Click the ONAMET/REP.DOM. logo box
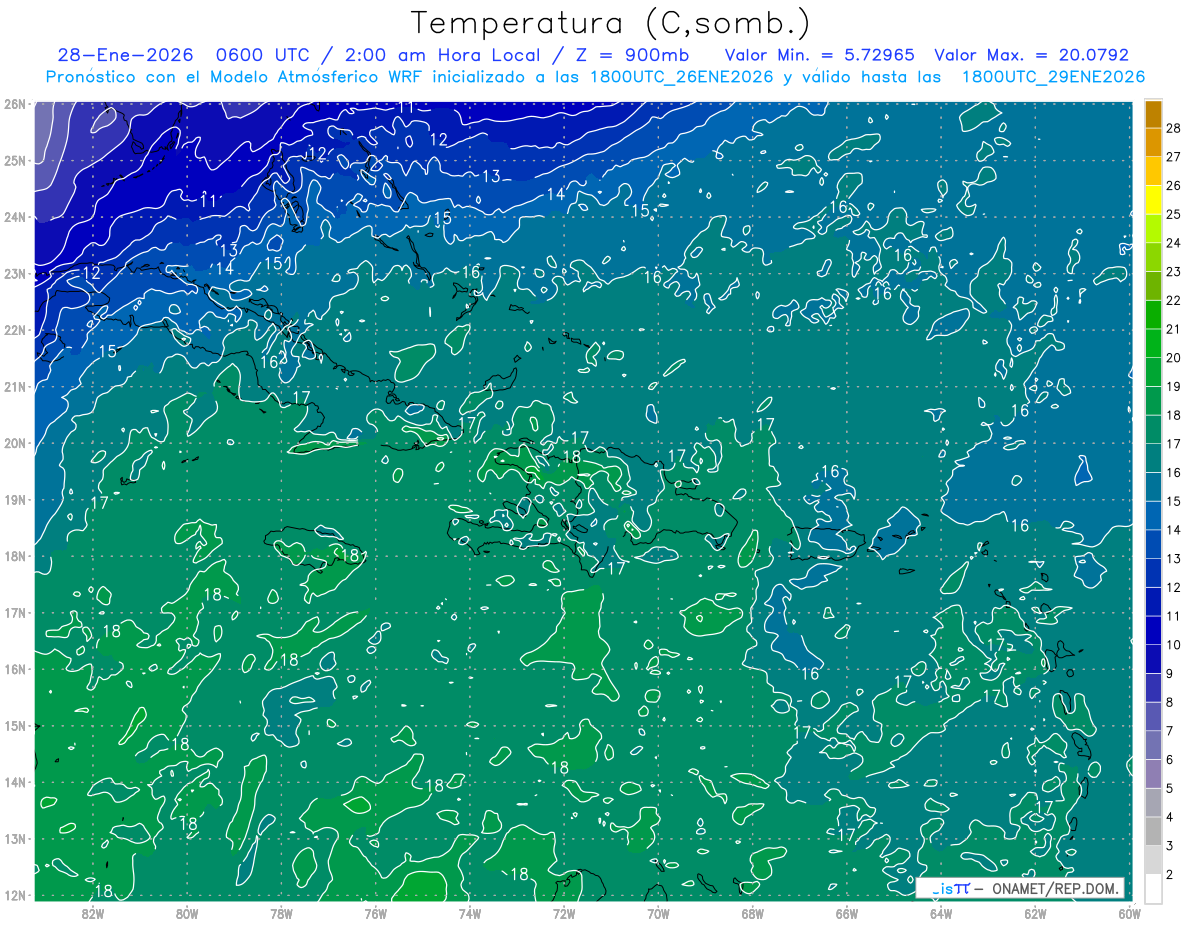1200x927 pixels. click(x=1019, y=888)
